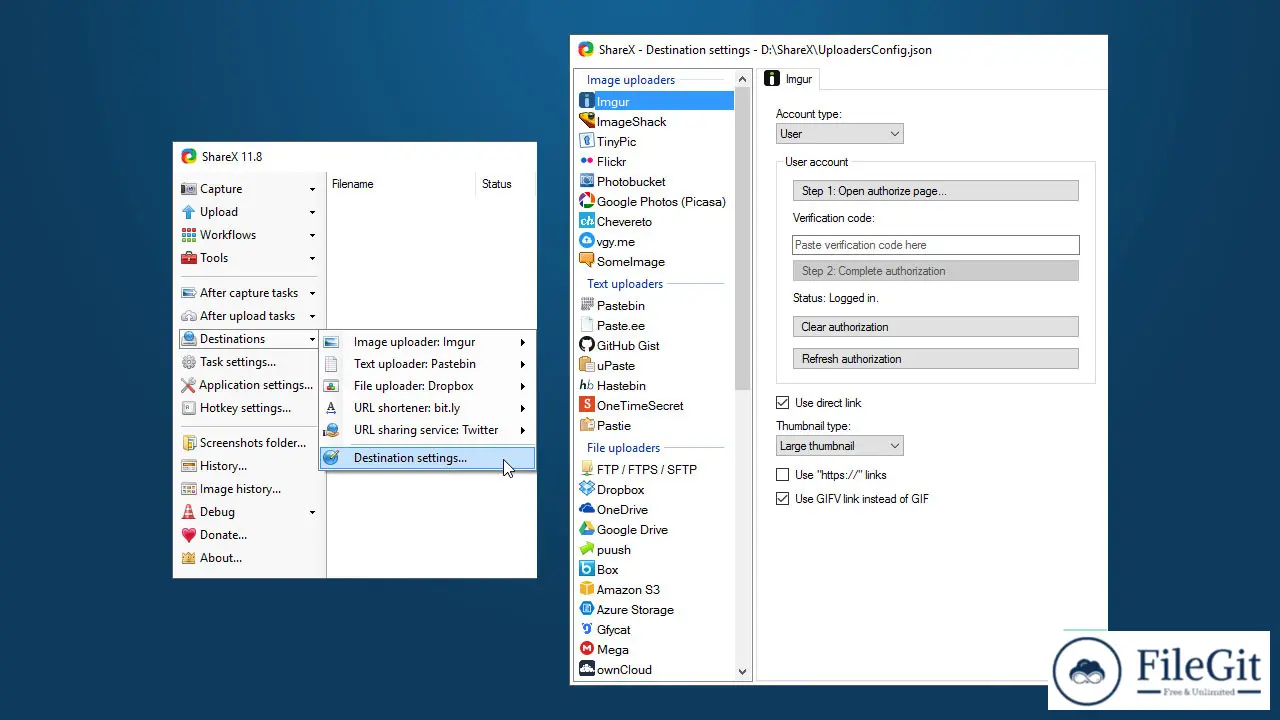Screen dimensions: 1280x720
Task: Click the Google Drive uploader icon
Action: click(x=587, y=529)
